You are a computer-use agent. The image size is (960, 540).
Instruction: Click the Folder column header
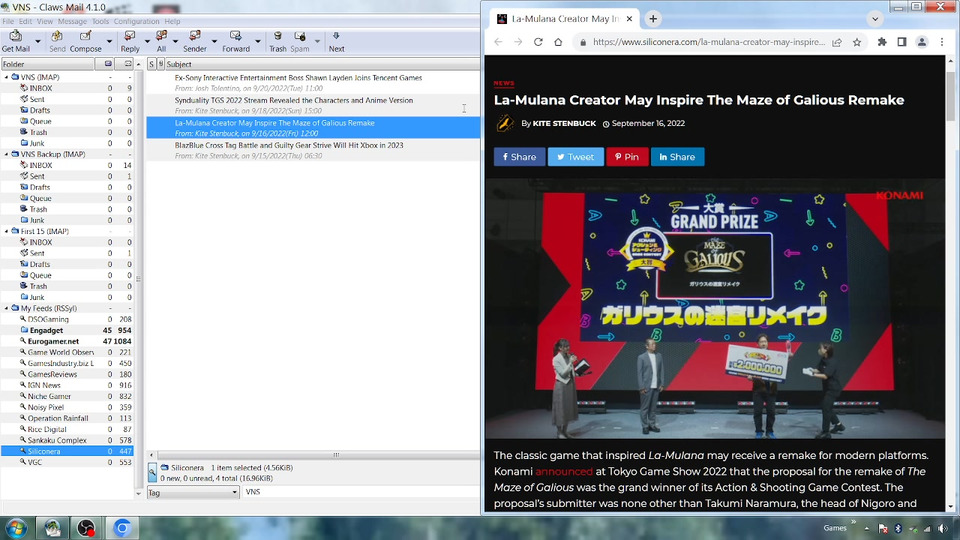(48, 64)
